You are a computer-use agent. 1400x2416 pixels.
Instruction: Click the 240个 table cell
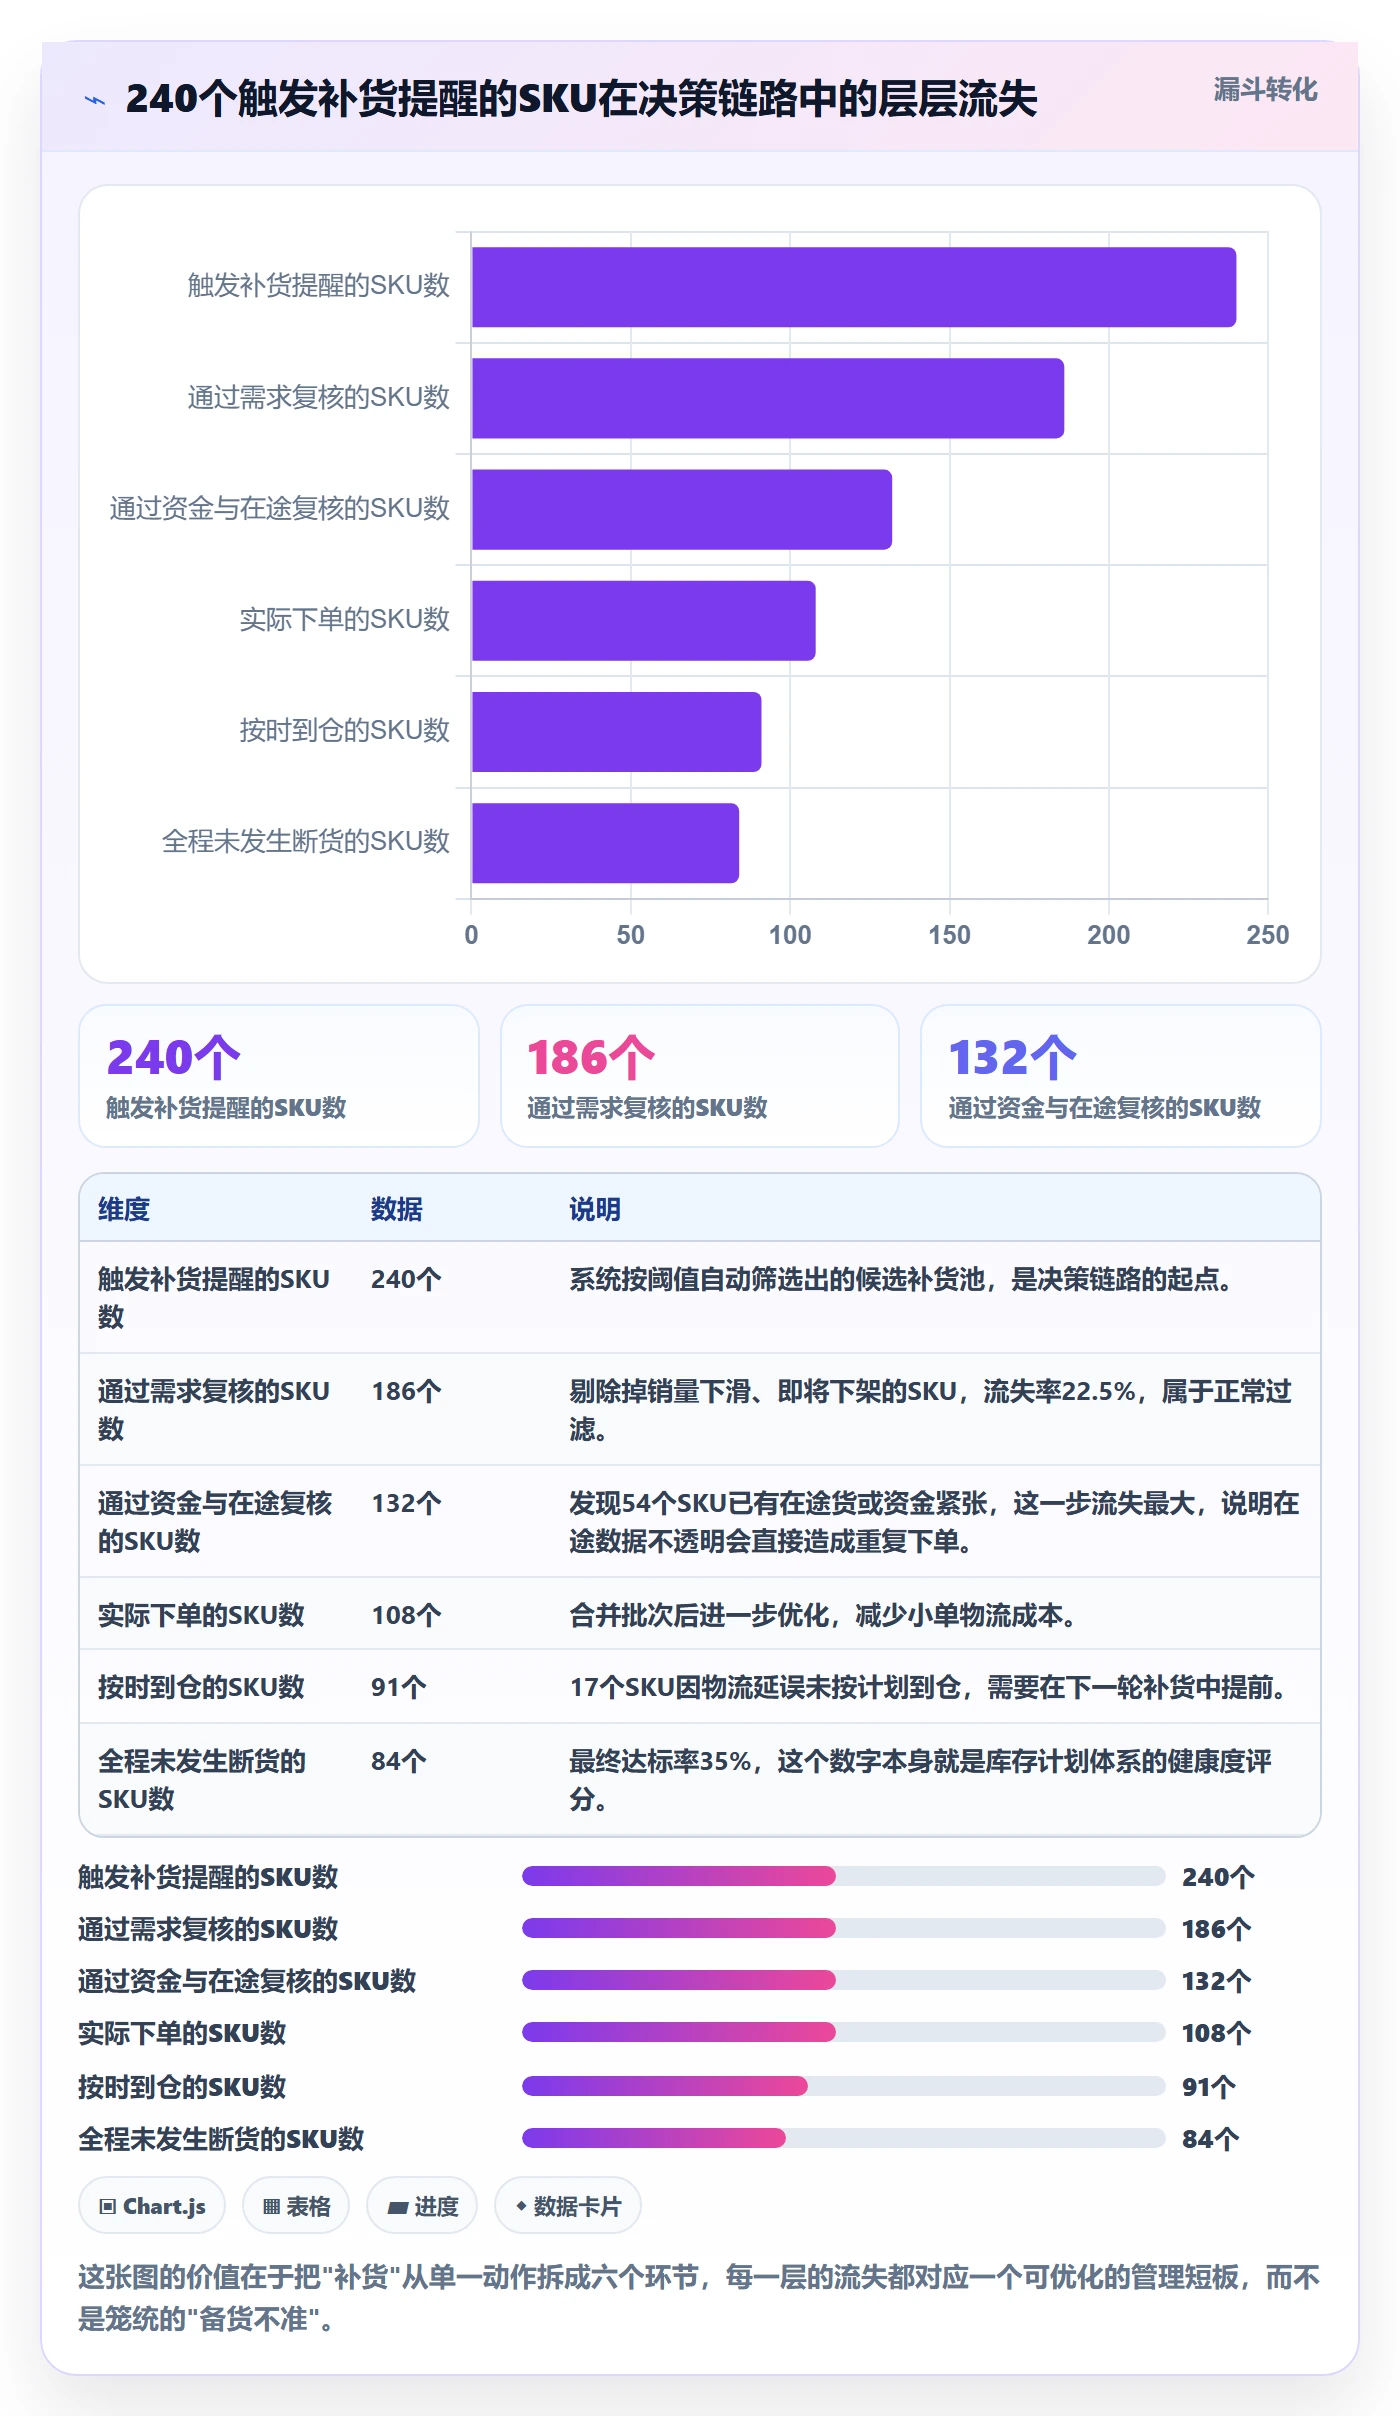click(x=406, y=1279)
